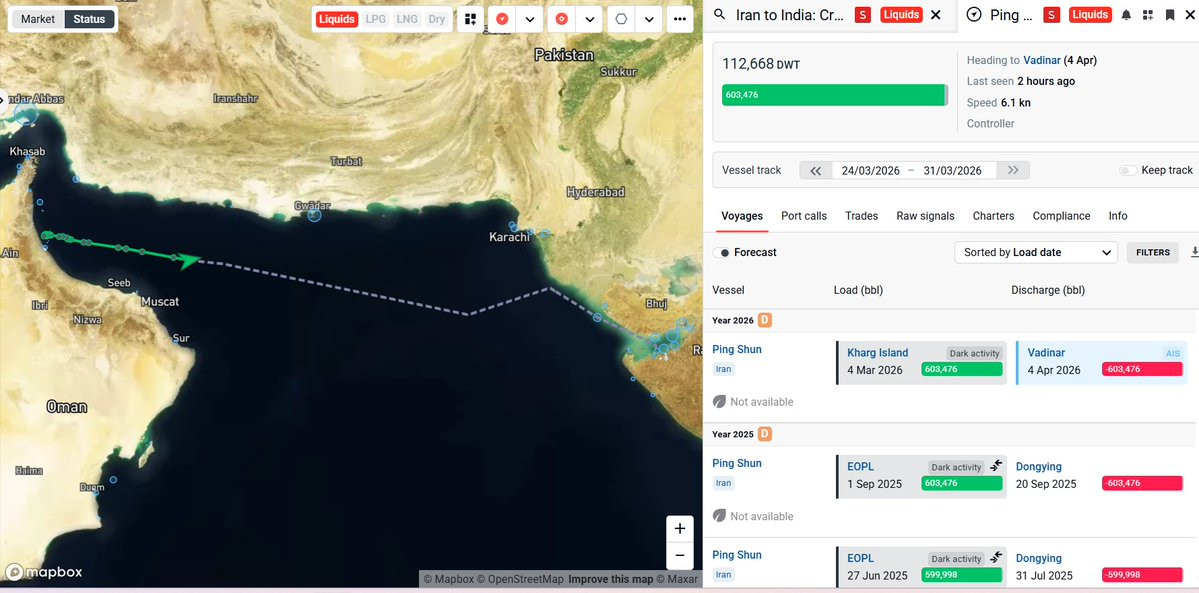Image resolution: width=1199 pixels, height=593 pixels.
Task: Click the Mapbox logo
Action: [44, 572]
